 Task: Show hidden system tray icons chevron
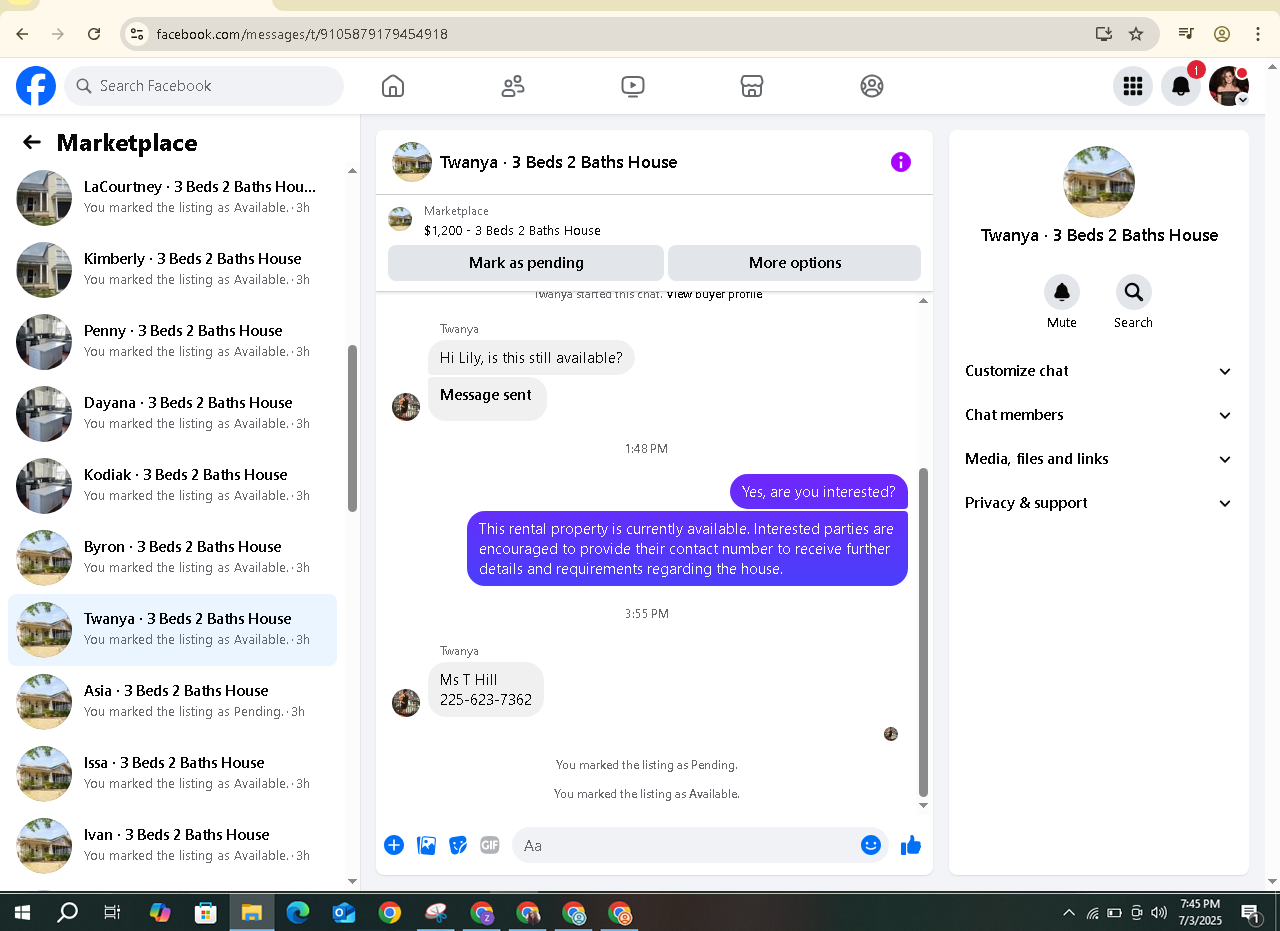click(x=1069, y=913)
